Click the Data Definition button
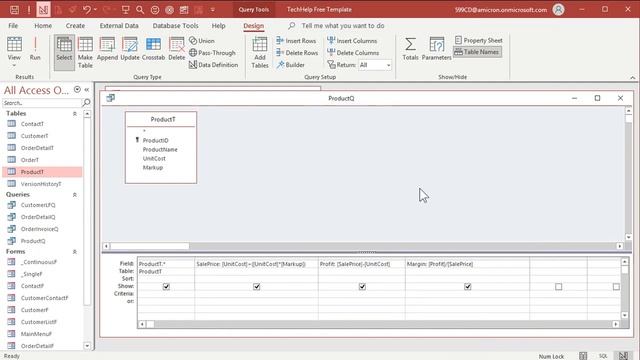 click(x=213, y=64)
